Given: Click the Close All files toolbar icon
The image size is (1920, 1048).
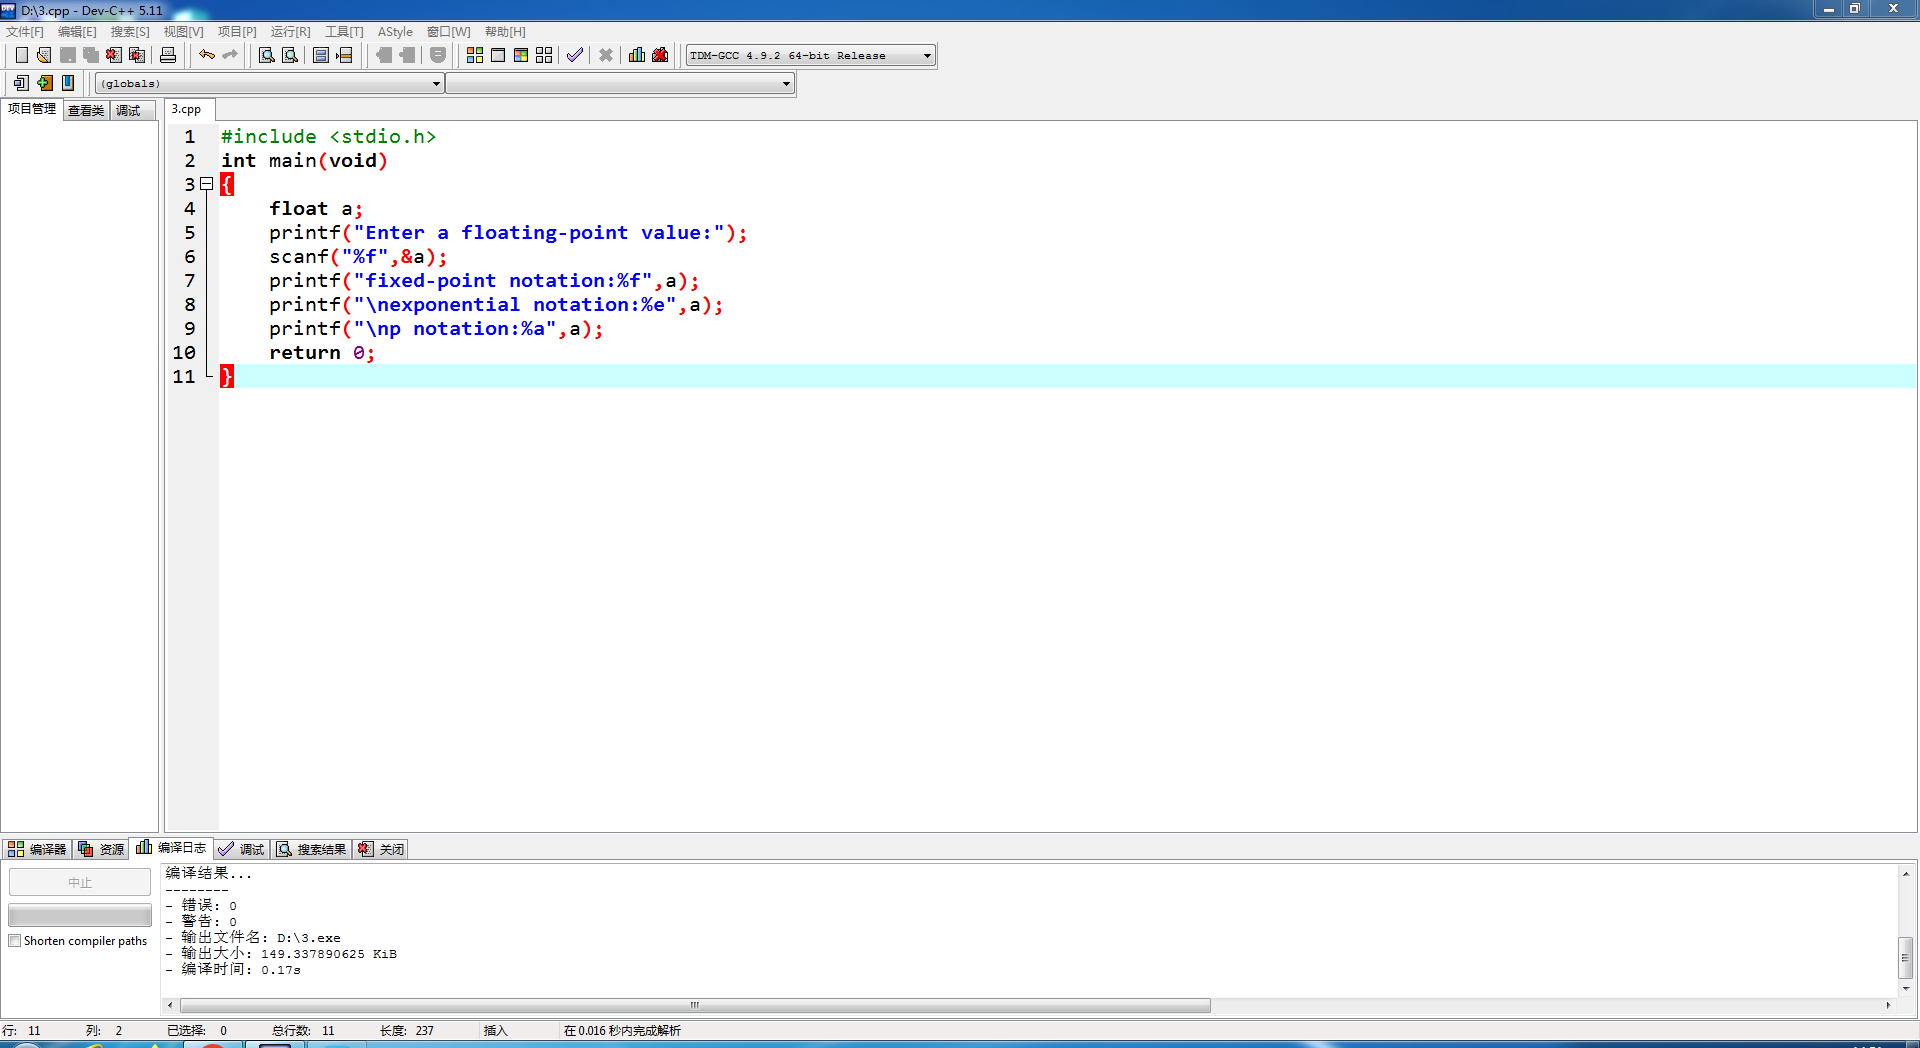Looking at the screenshot, I should click(x=137, y=55).
